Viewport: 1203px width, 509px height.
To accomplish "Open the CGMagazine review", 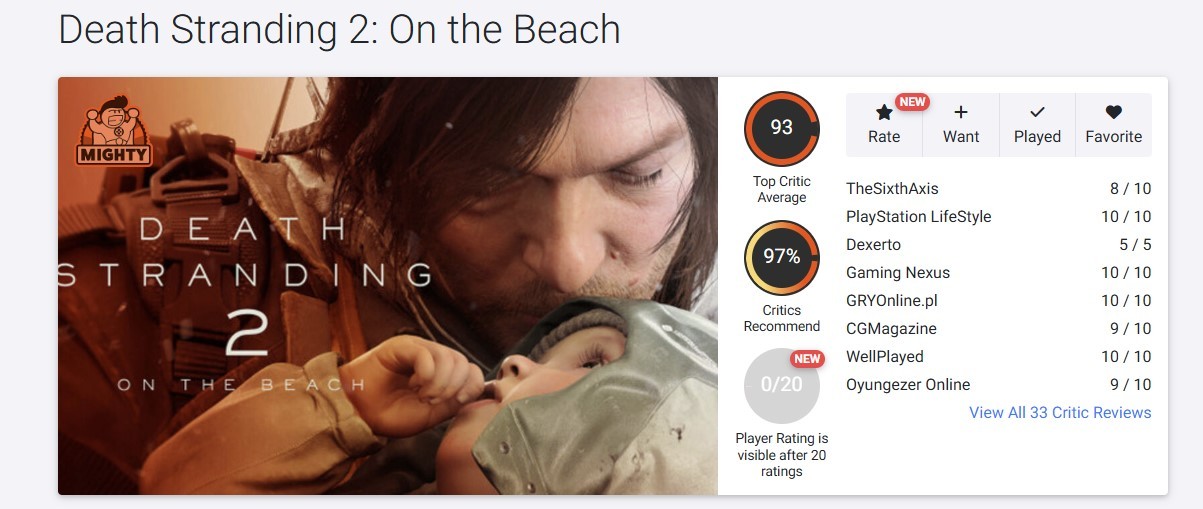I will click(891, 328).
